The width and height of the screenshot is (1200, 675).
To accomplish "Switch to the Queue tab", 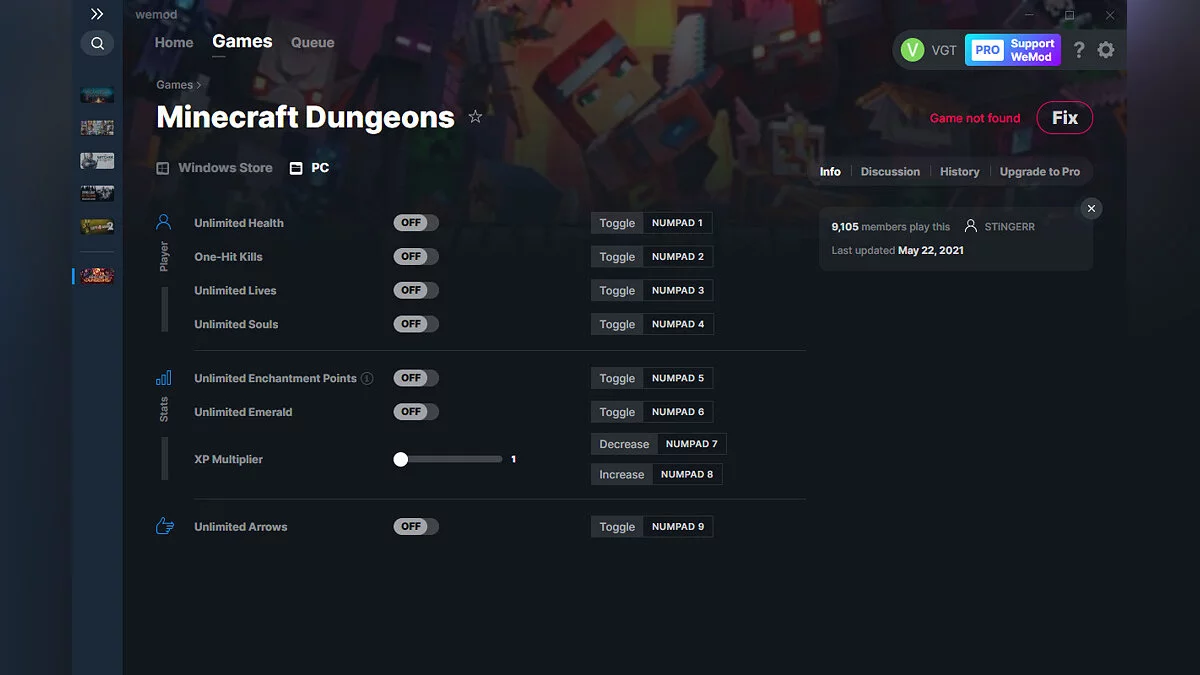I will coord(313,43).
